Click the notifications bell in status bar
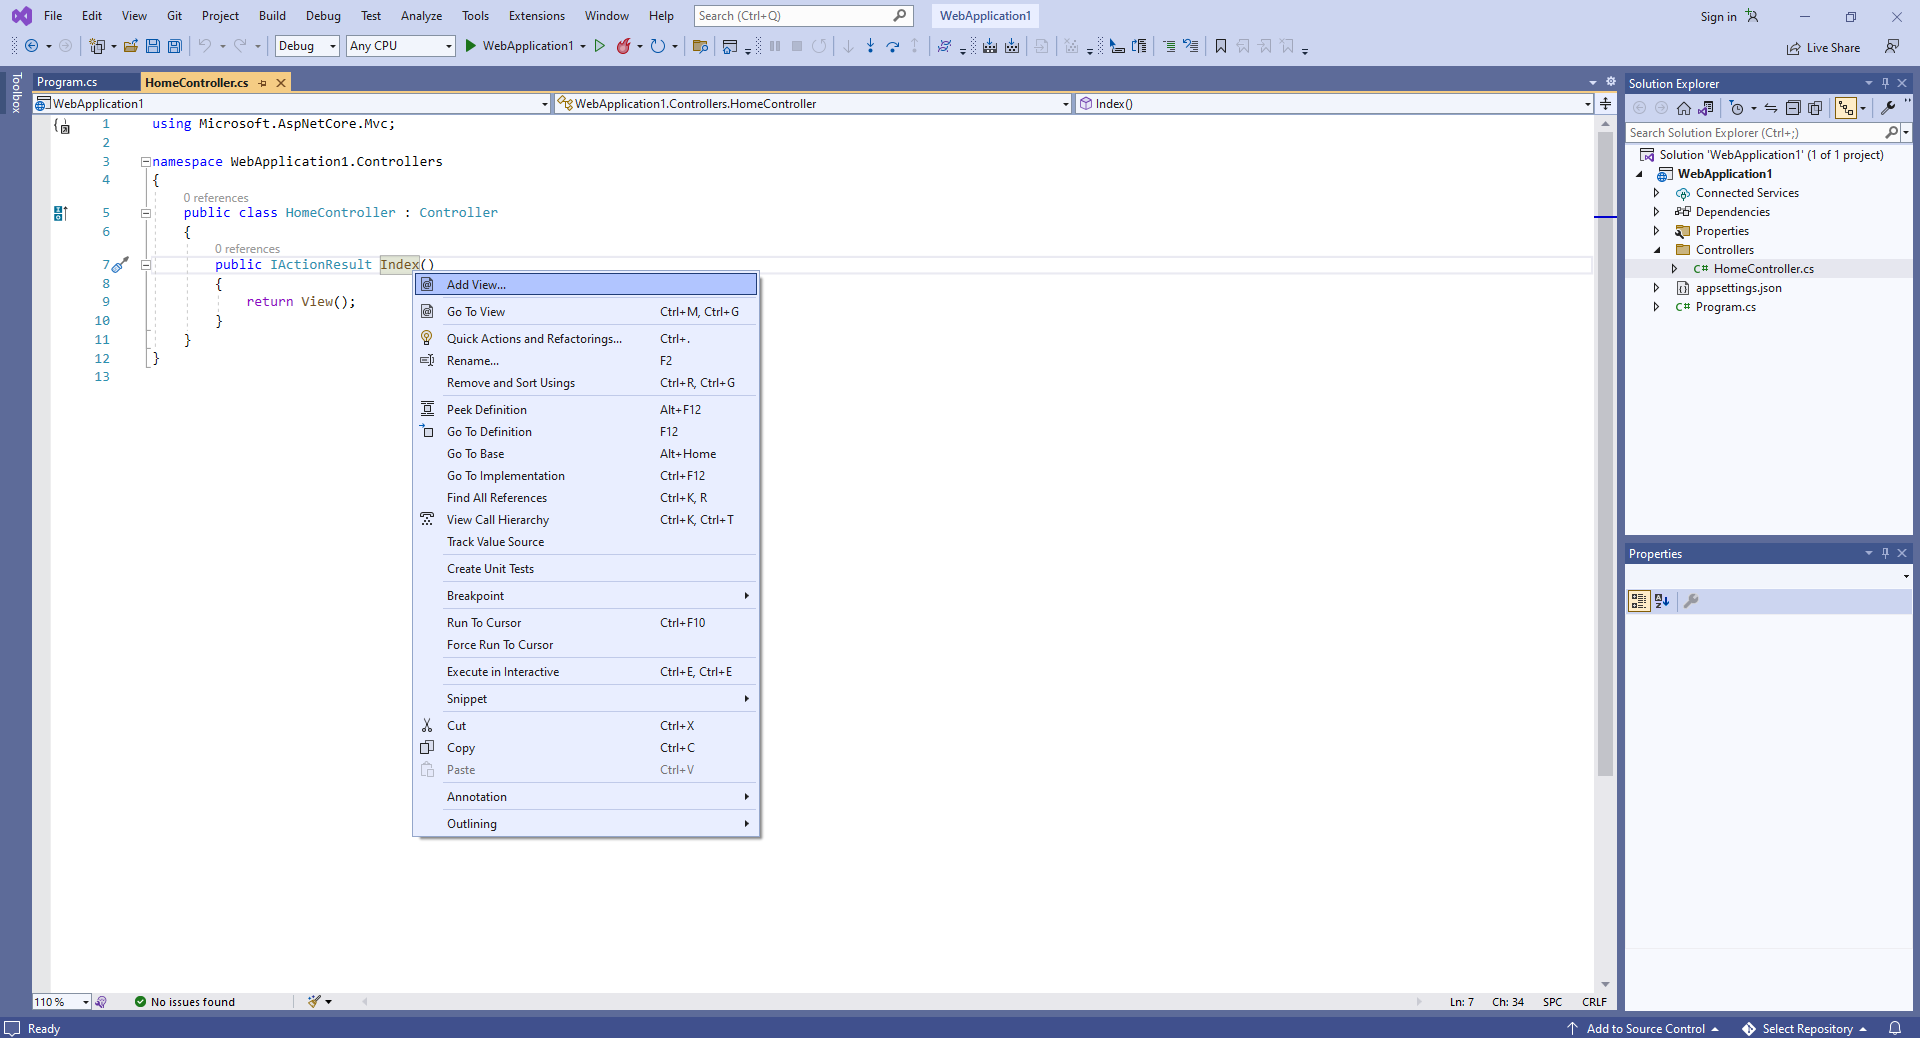1920x1038 pixels. (1894, 1028)
